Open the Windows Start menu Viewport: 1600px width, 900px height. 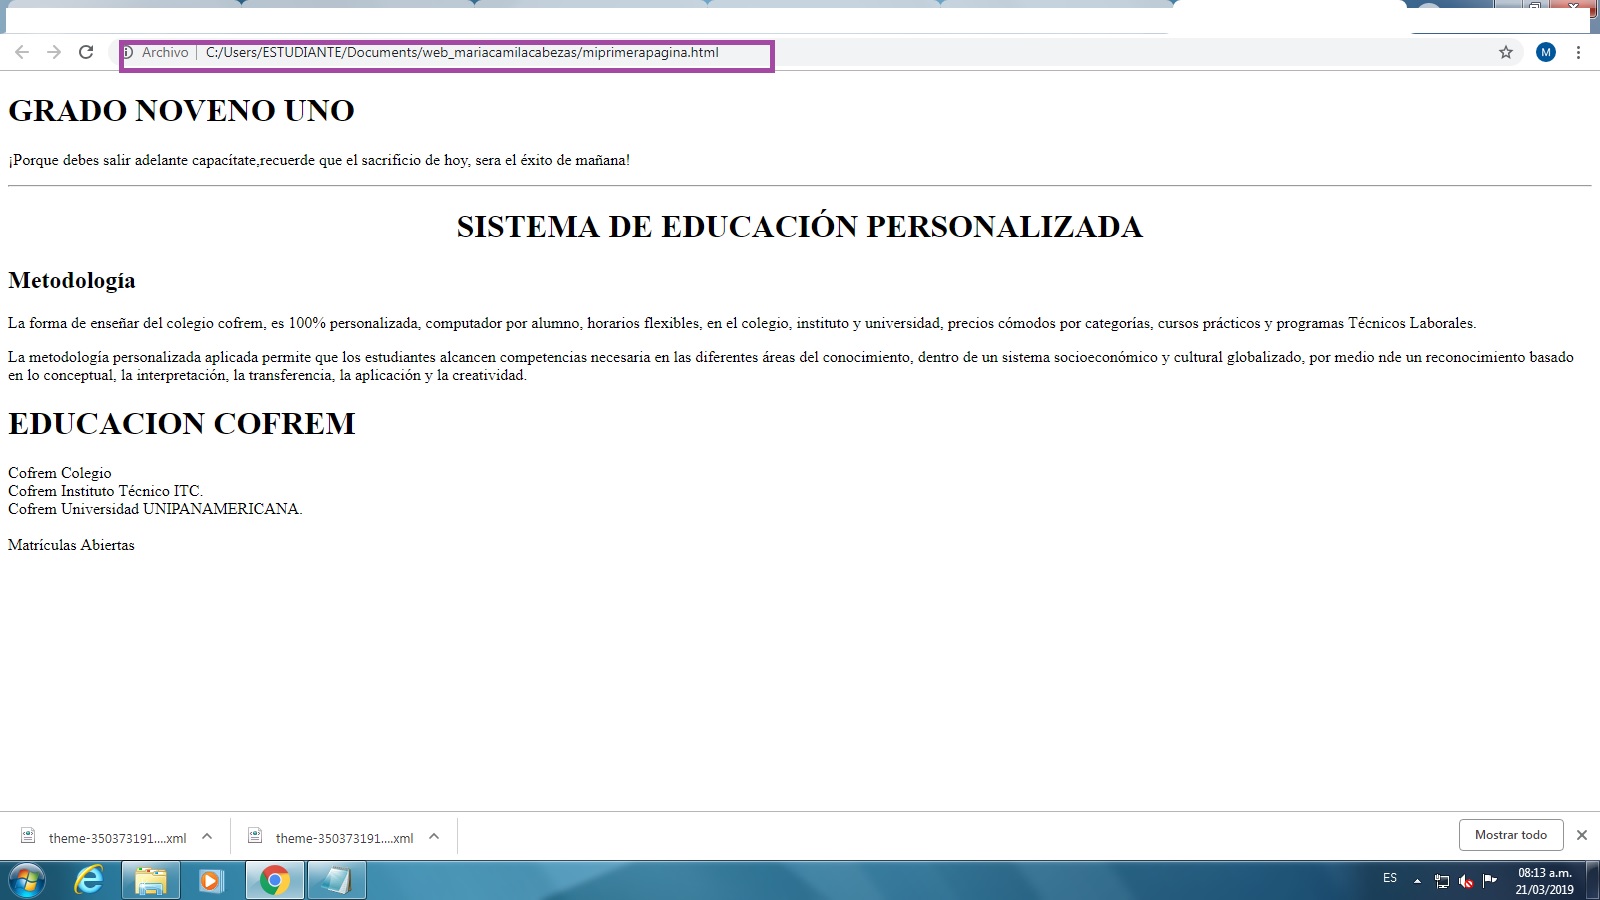pyautogui.click(x=27, y=881)
